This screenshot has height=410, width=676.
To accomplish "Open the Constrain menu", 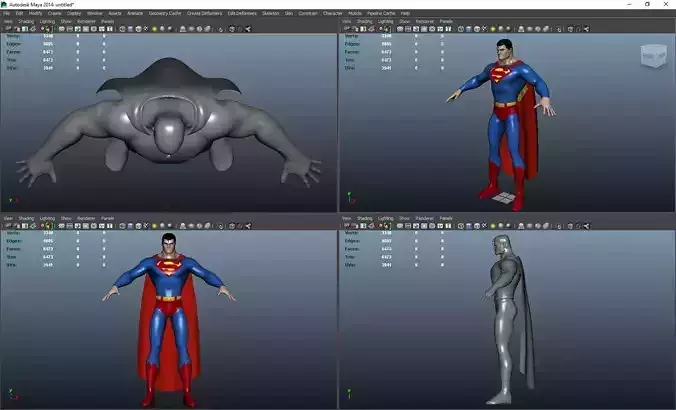I will tap(308, 13).
